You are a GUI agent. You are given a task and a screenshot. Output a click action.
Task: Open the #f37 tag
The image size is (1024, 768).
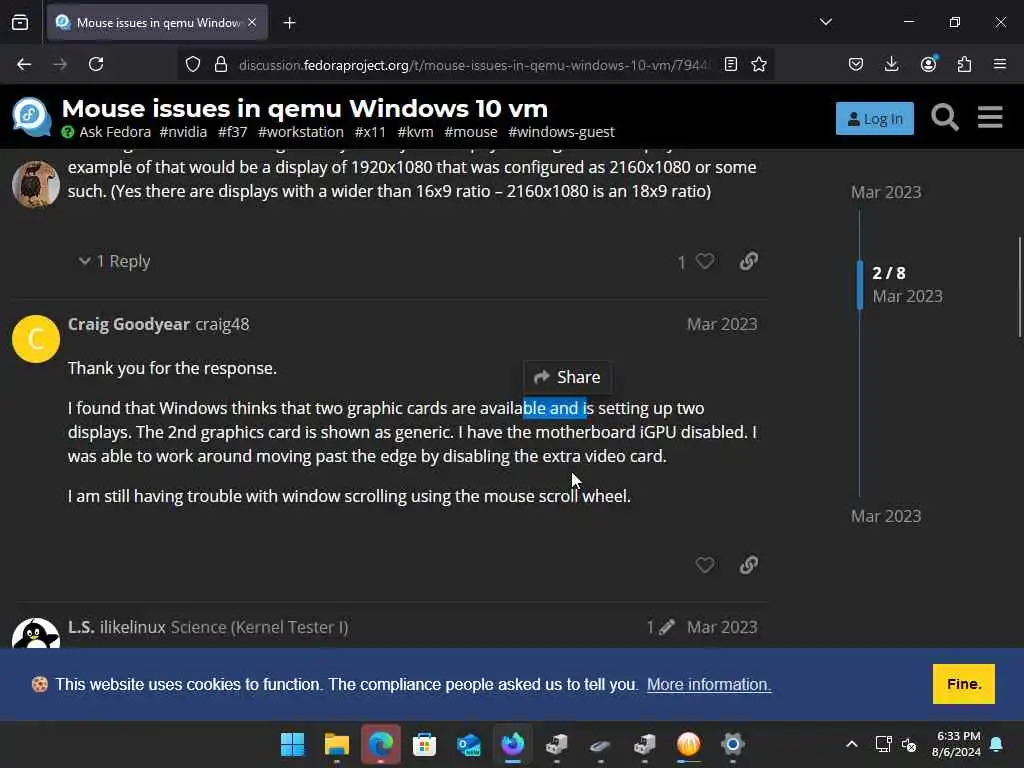[x=232, y=132]
